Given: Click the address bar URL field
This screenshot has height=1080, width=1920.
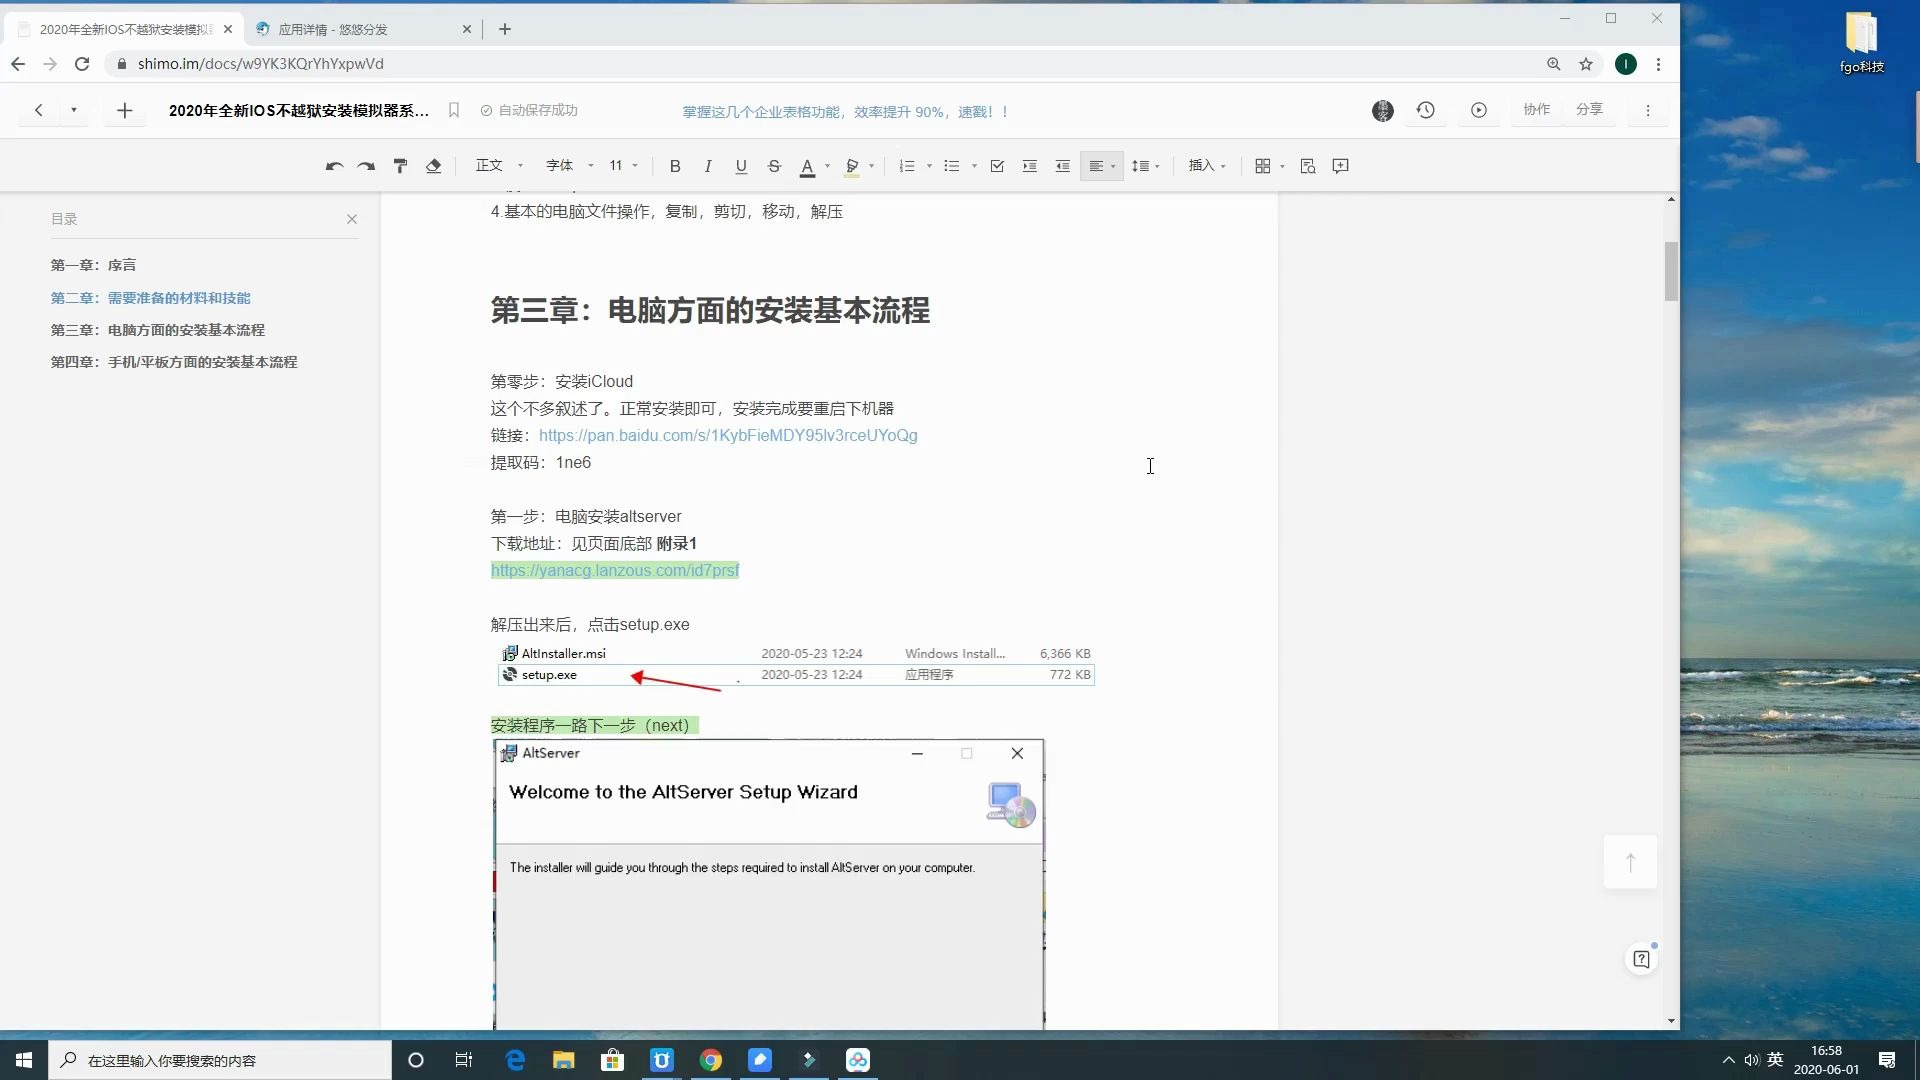Looking at the screenshot, I should point(820,64).
